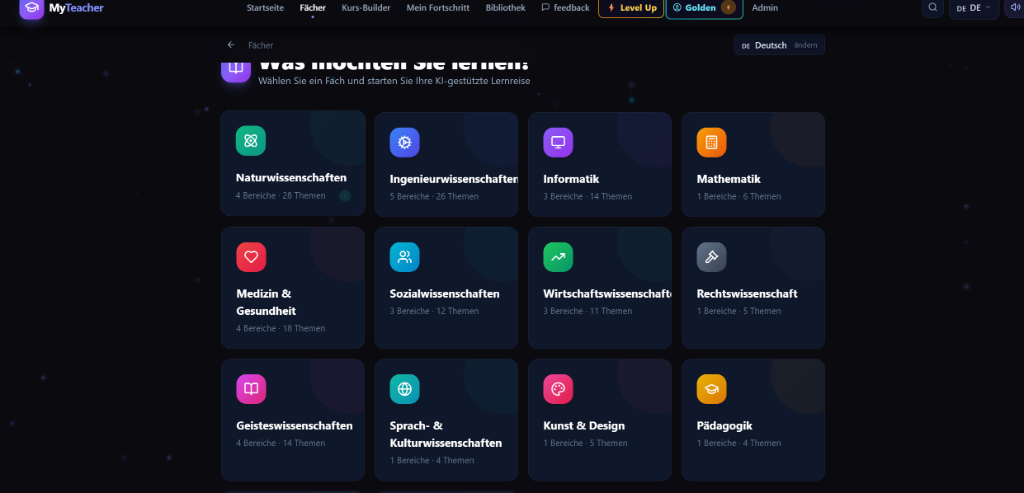This screenshot has width=1024, height=493.
Task: Select the Fächer nav item
Action: 313,8
